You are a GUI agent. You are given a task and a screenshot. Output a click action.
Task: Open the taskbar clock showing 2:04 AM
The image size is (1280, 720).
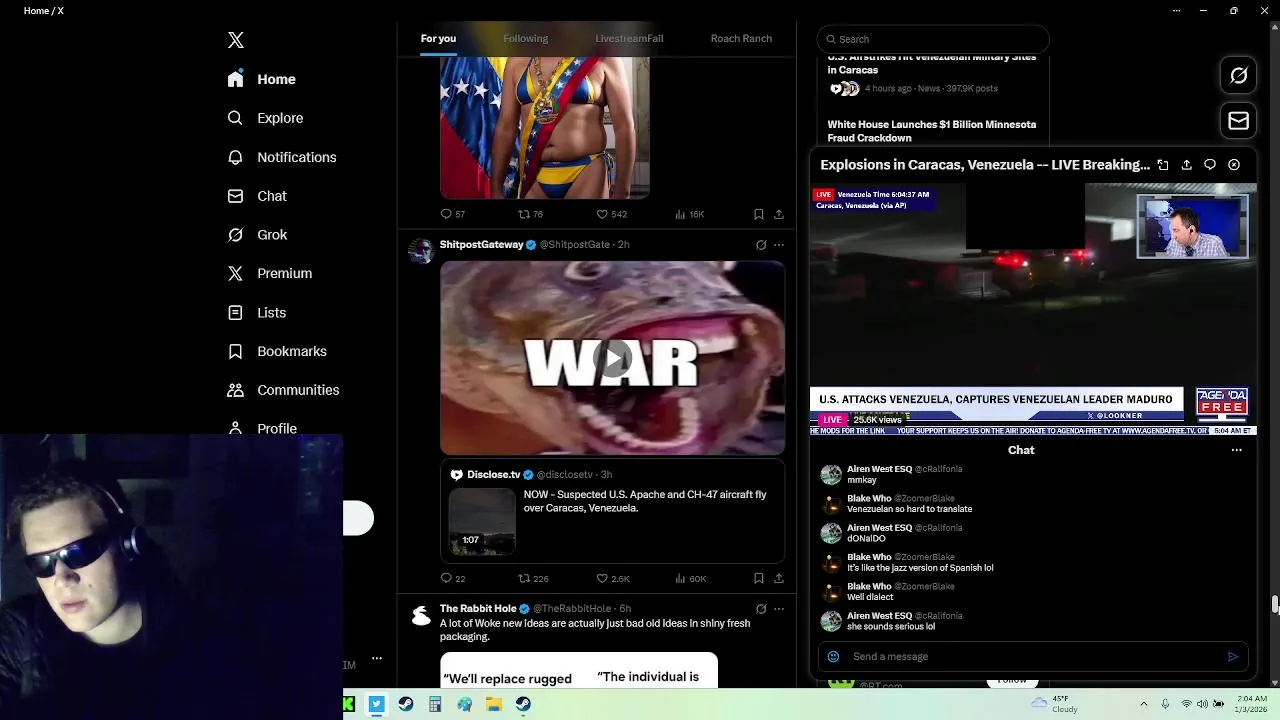[1252, 704]
